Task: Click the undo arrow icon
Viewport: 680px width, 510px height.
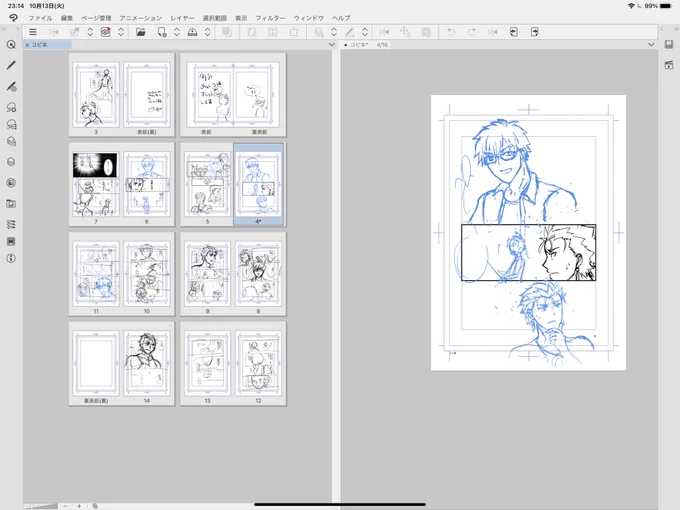Action: (x=451, y=32)
